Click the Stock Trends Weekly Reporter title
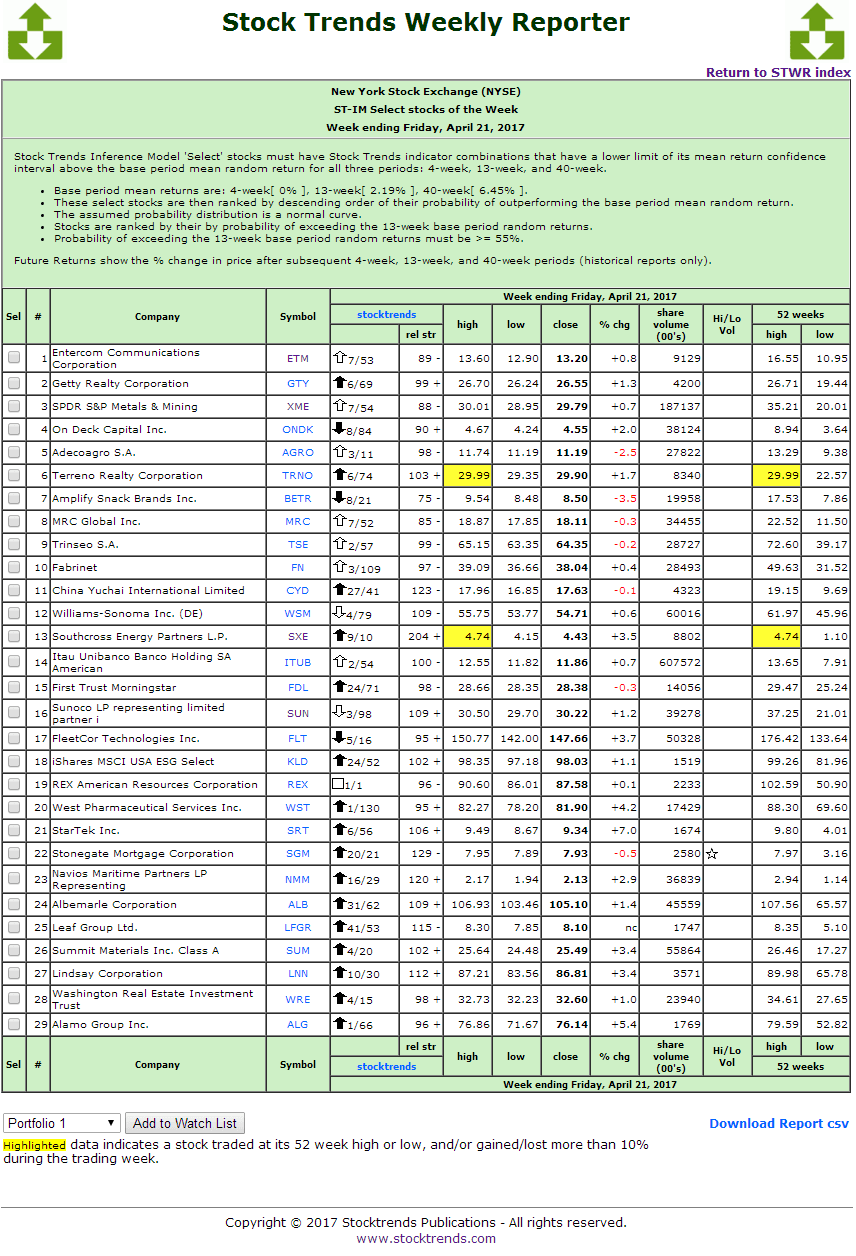This screenshot has width=856, height=1256. click(426, 22)
